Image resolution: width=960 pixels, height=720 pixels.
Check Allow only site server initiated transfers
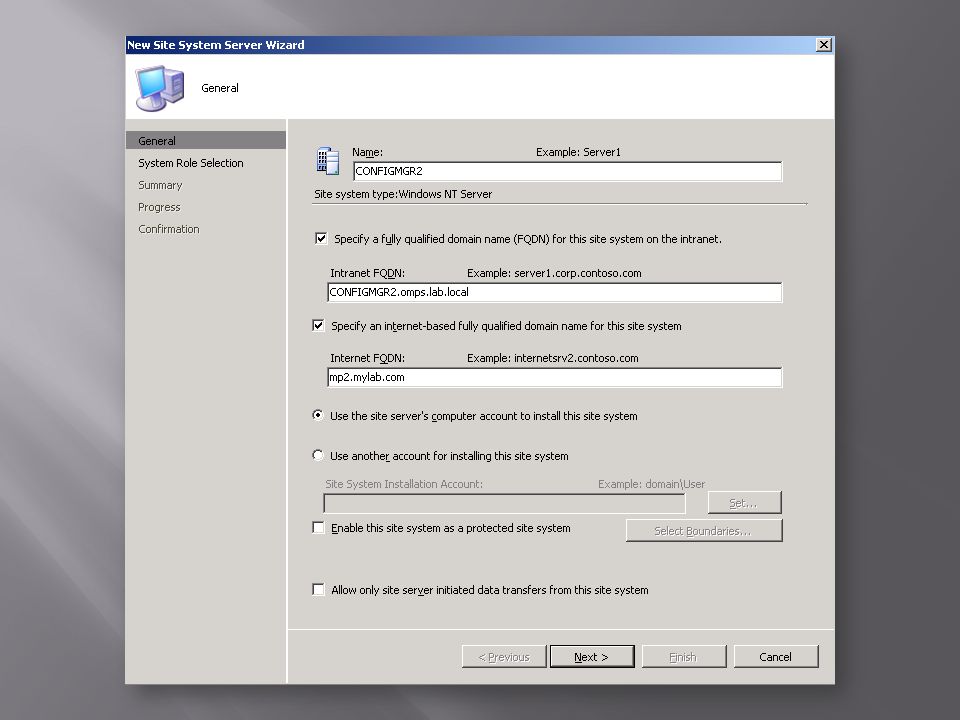(318, 589)
